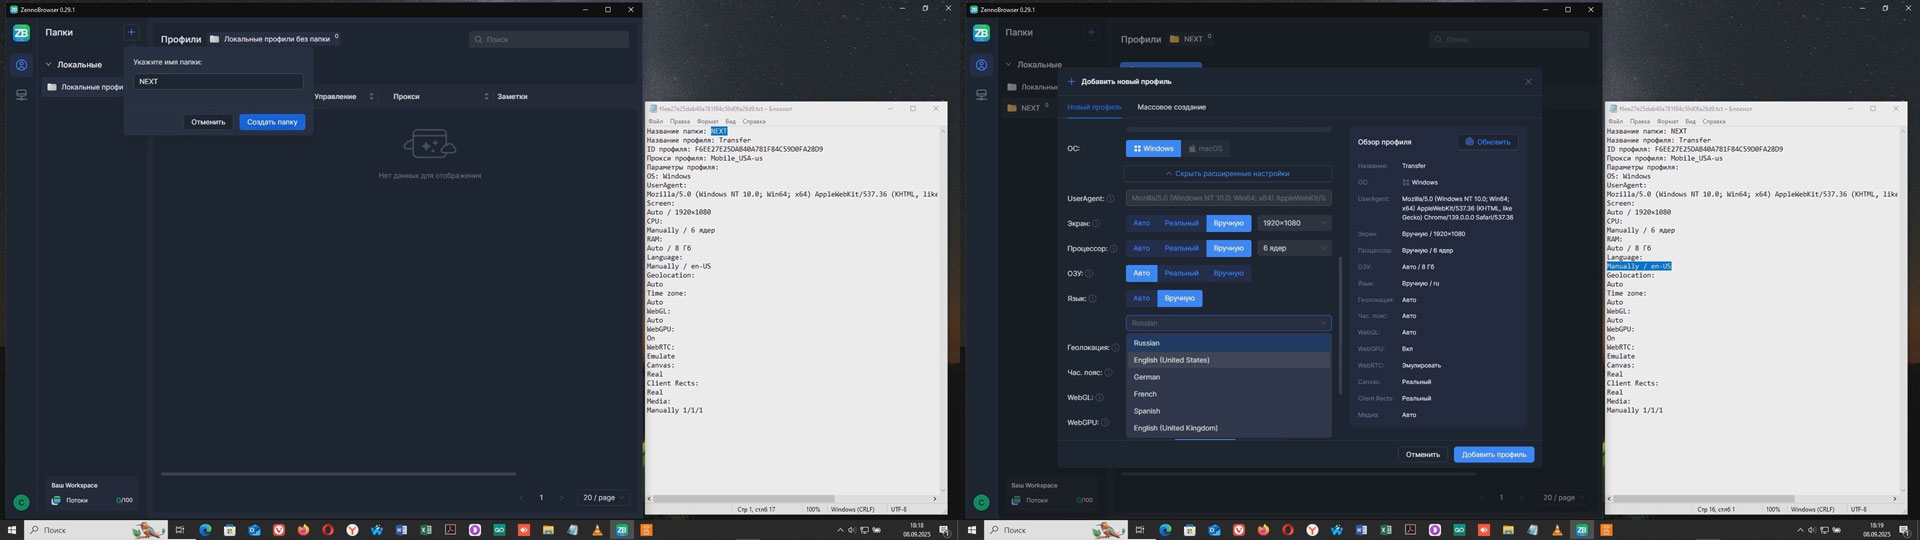
Task: Collapse the Локальные folder group in left window
Action: (48, 65)
